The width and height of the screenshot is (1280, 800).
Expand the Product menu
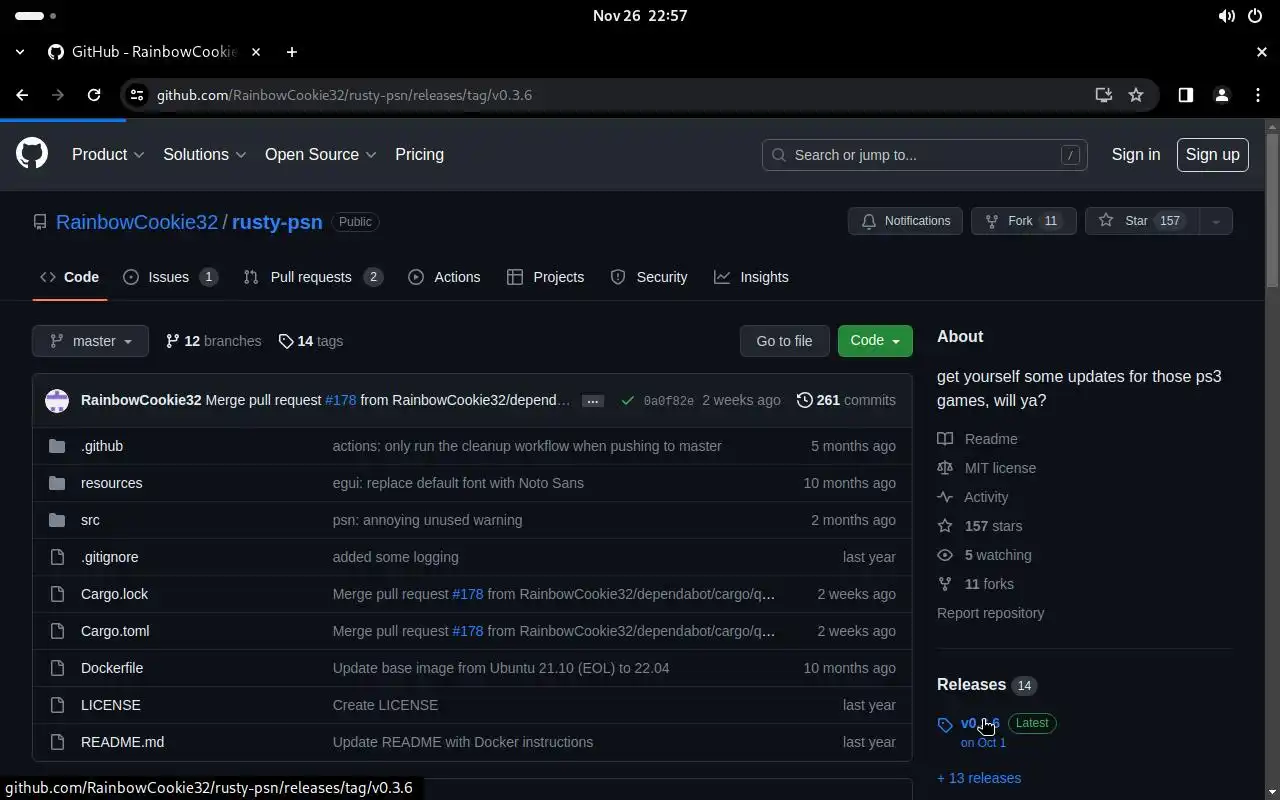coord(108,155)
